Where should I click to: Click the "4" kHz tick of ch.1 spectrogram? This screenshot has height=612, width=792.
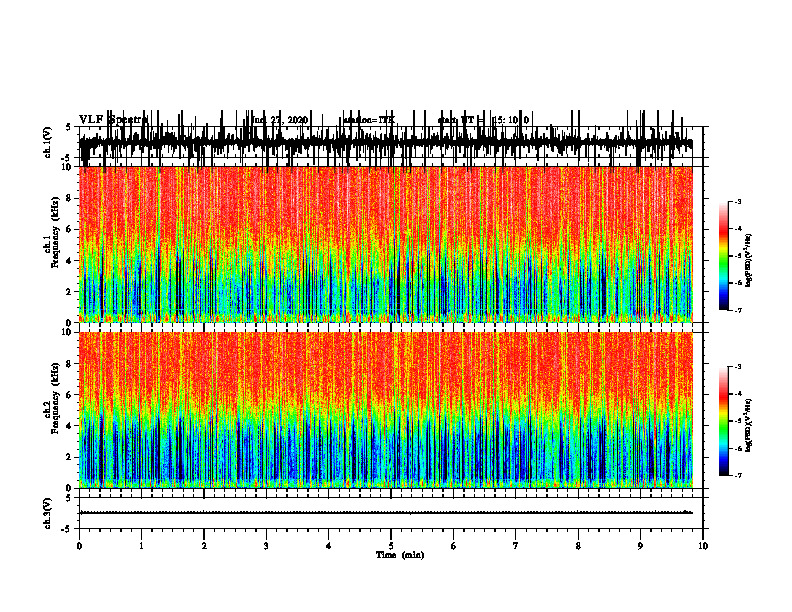[x=70, y=261]
